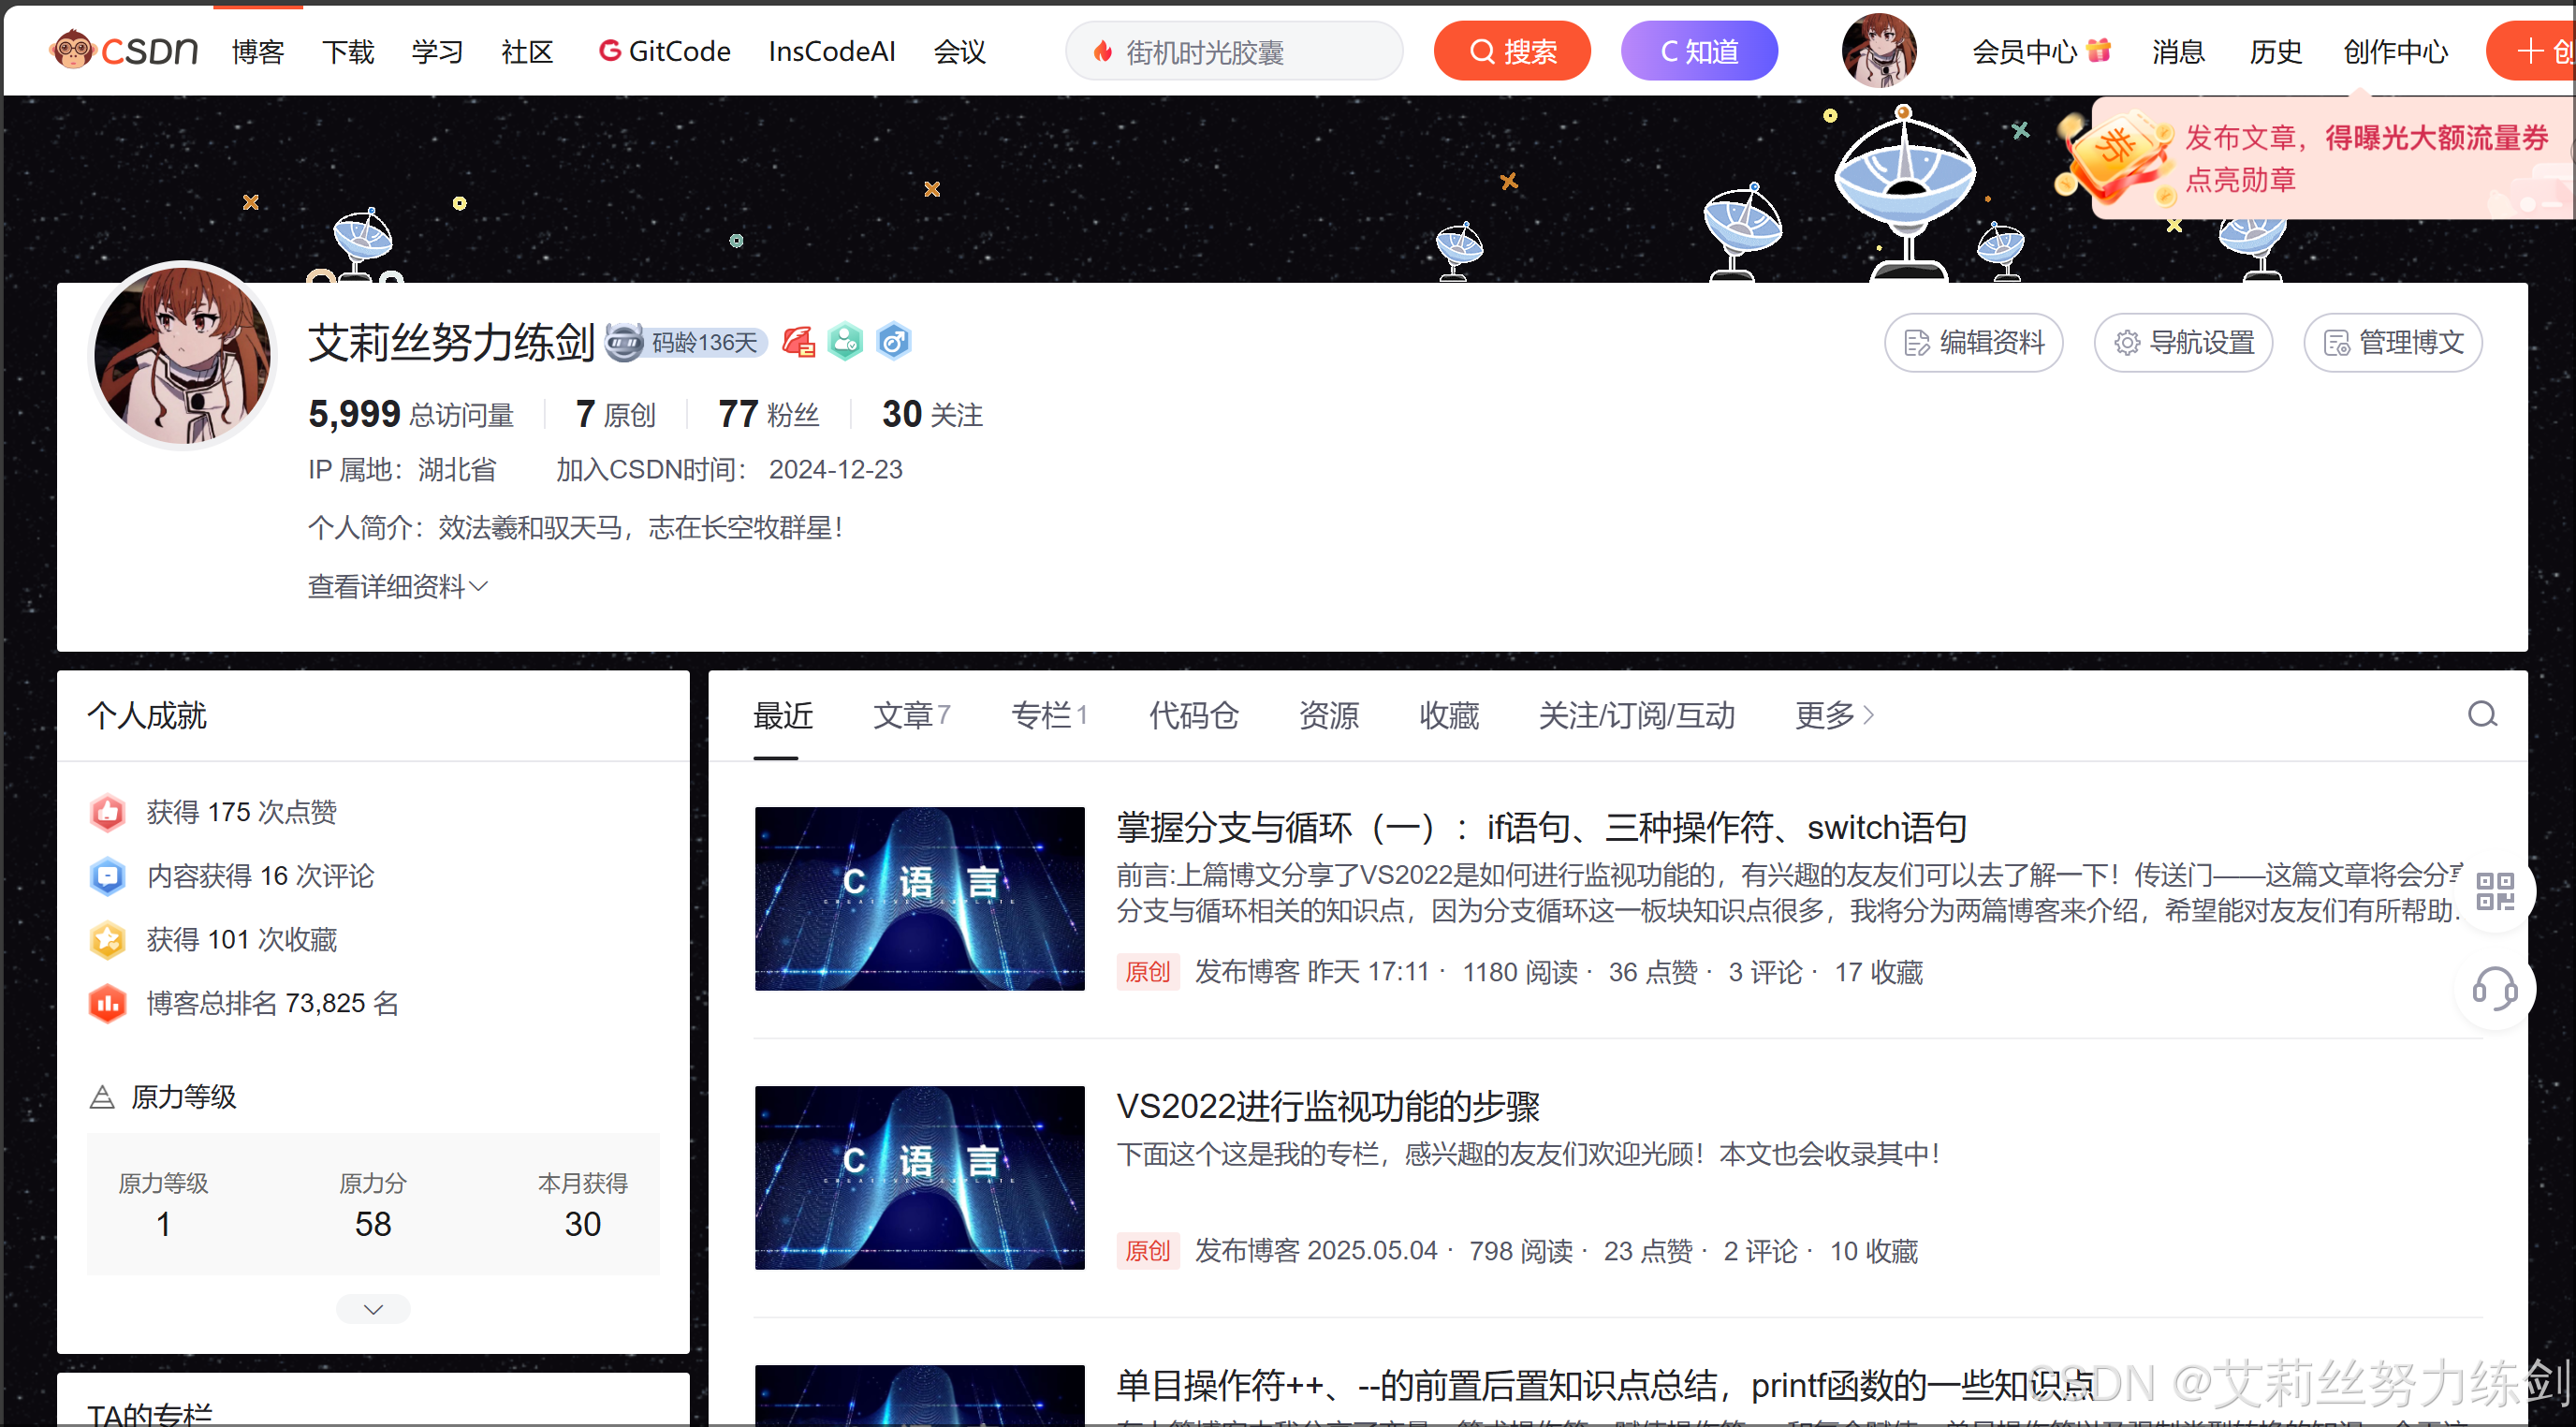Screen dimensions: 2576x1427
Task: Click the top bar user avatar
Action: (1878, 50)
